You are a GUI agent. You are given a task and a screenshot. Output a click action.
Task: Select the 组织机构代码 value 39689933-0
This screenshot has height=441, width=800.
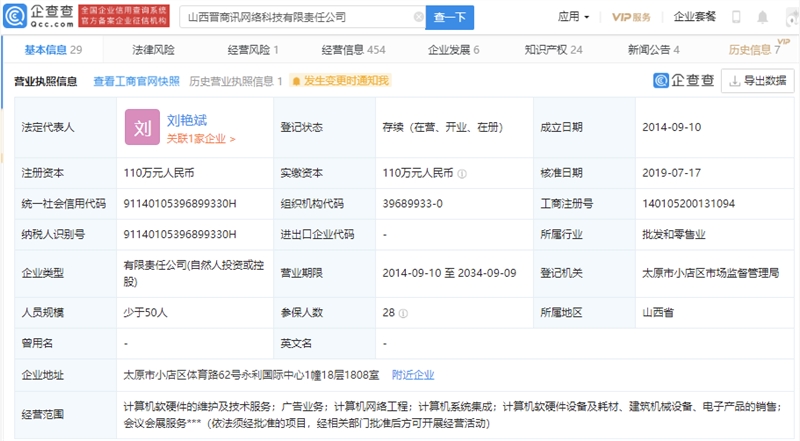point(412,204)
